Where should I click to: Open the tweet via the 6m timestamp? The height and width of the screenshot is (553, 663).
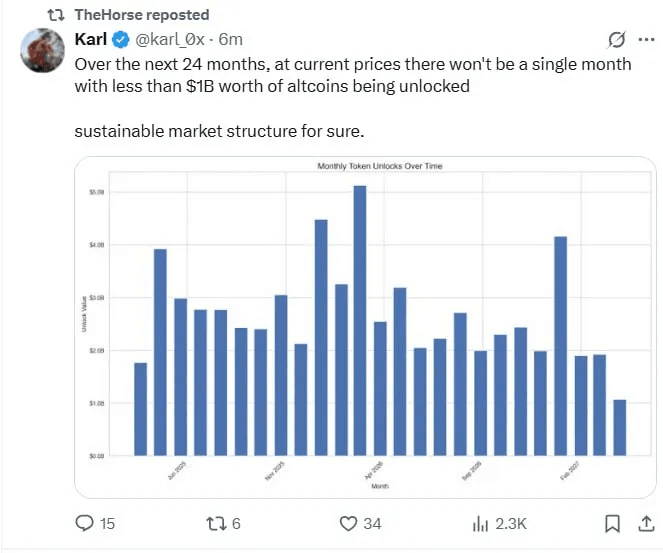coord(231,40)
